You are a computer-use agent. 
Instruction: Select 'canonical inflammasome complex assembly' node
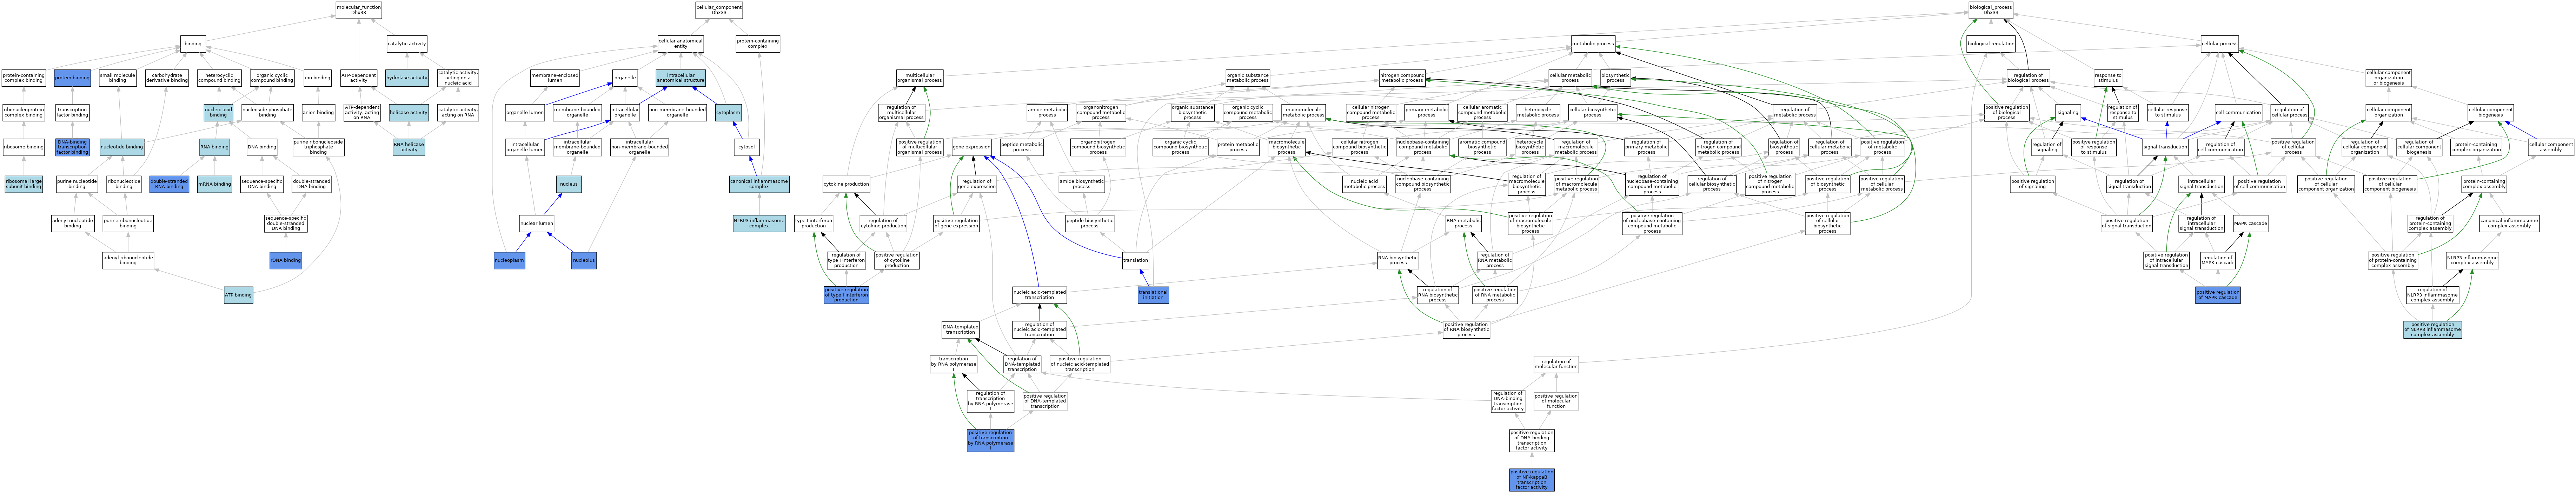2509,223
